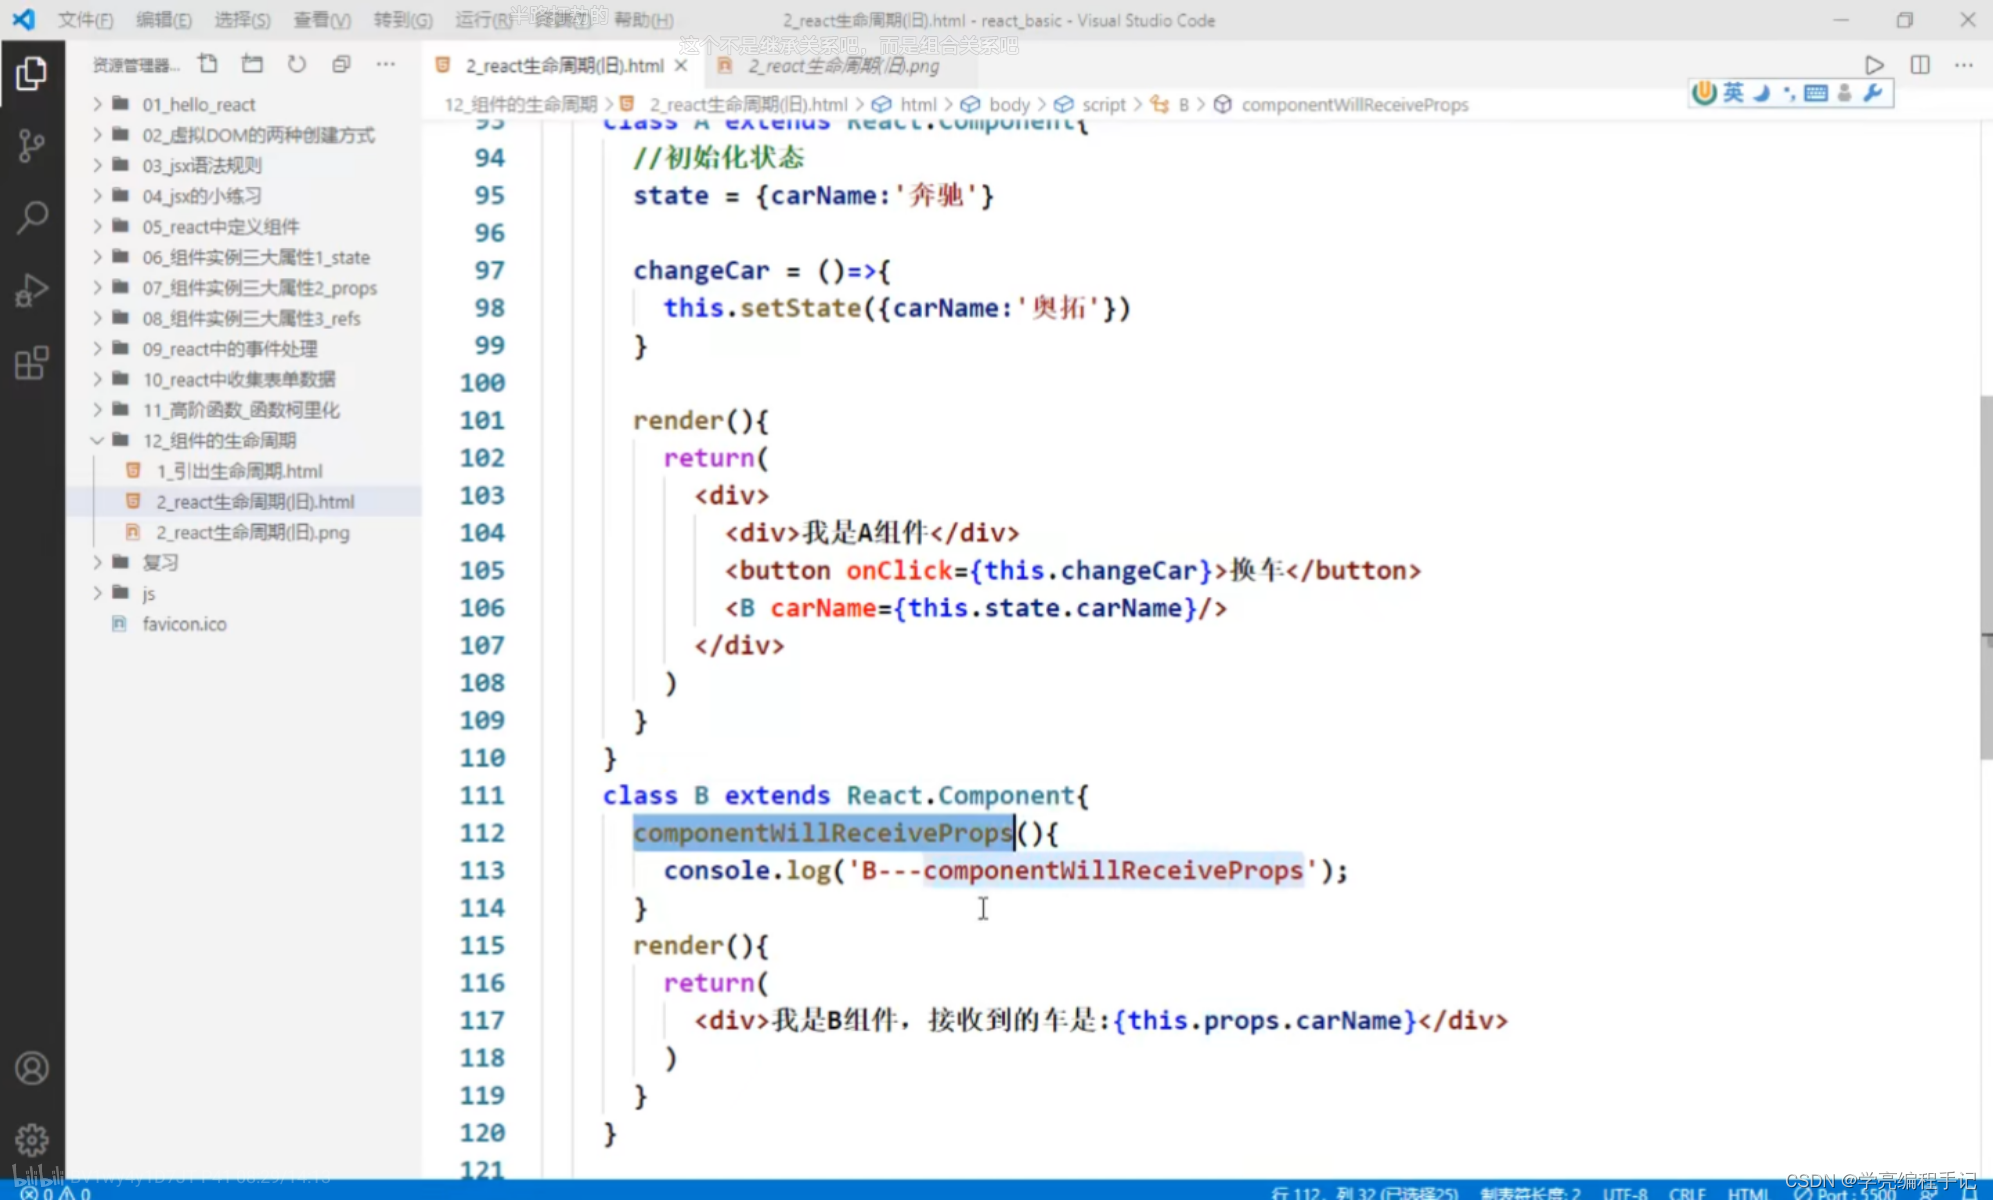Open the Source Control view
Screen dimensions: 1993x1200
pyautogui.click(x=31, y=146)
